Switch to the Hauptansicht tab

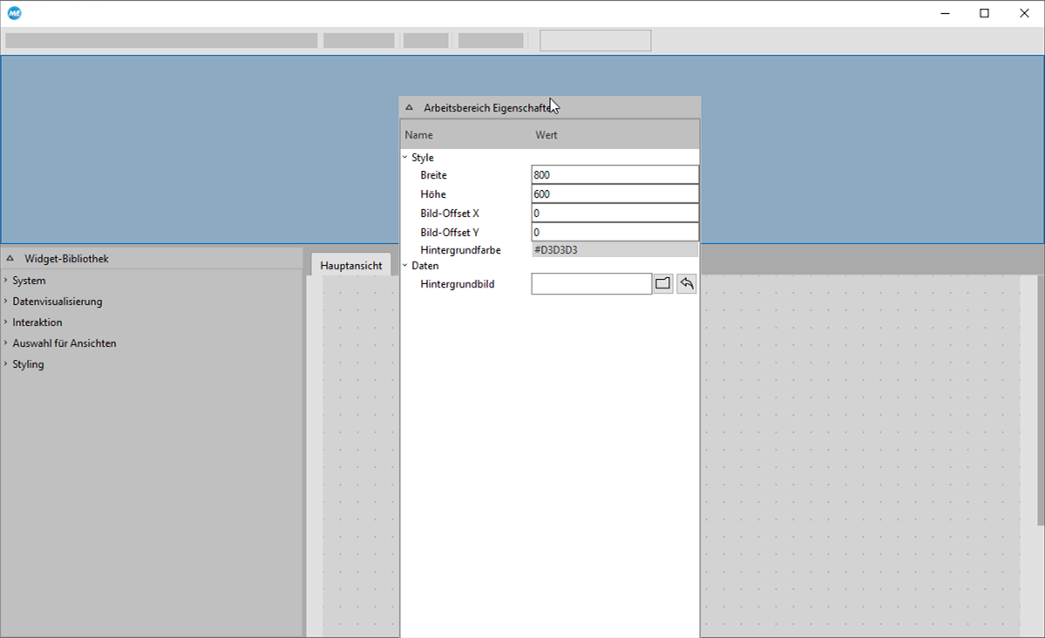tap(351, 265)
